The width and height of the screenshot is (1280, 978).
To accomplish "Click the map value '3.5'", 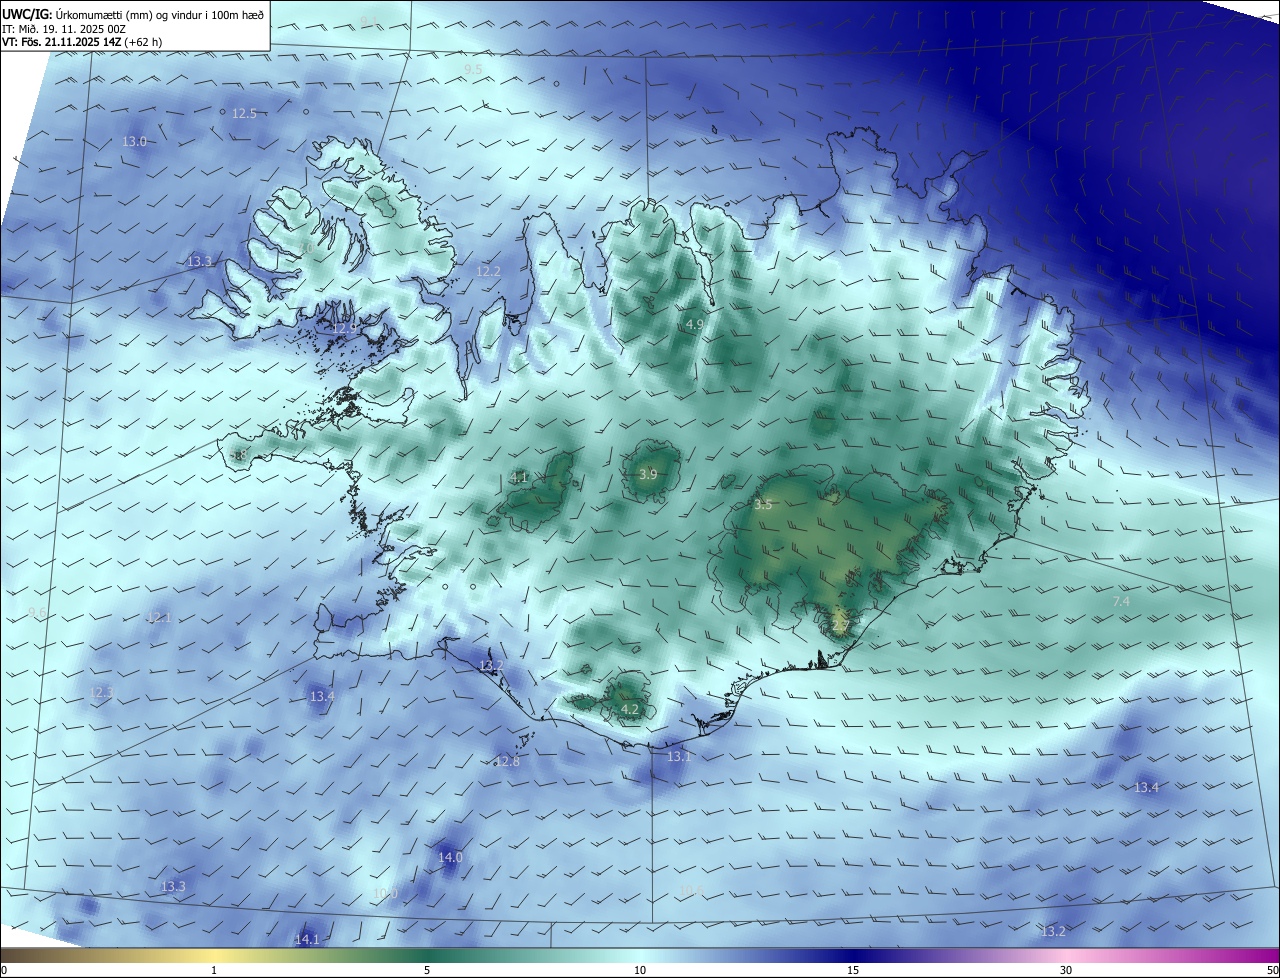I will pyautogui.click(x=763, y=505).
